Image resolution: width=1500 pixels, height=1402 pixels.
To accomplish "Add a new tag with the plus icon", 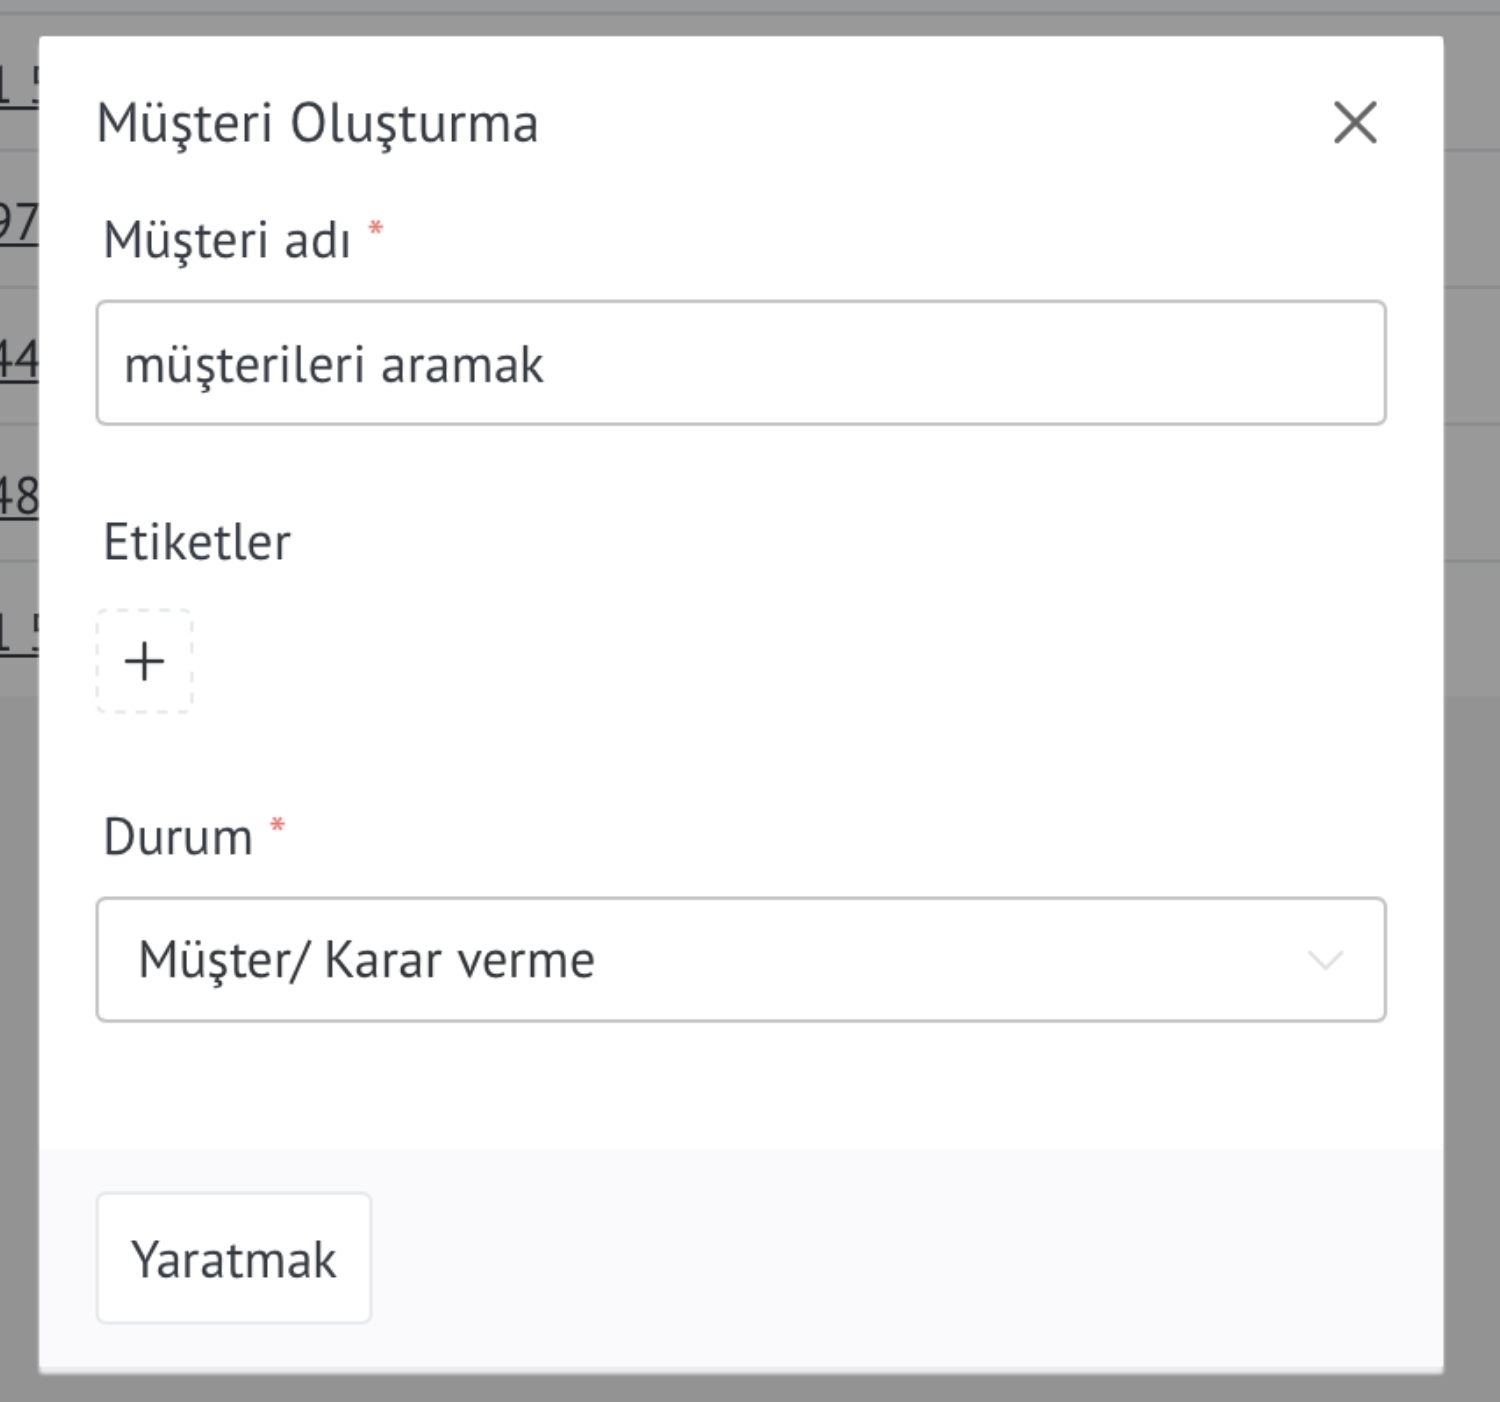I will click(144, 661).
